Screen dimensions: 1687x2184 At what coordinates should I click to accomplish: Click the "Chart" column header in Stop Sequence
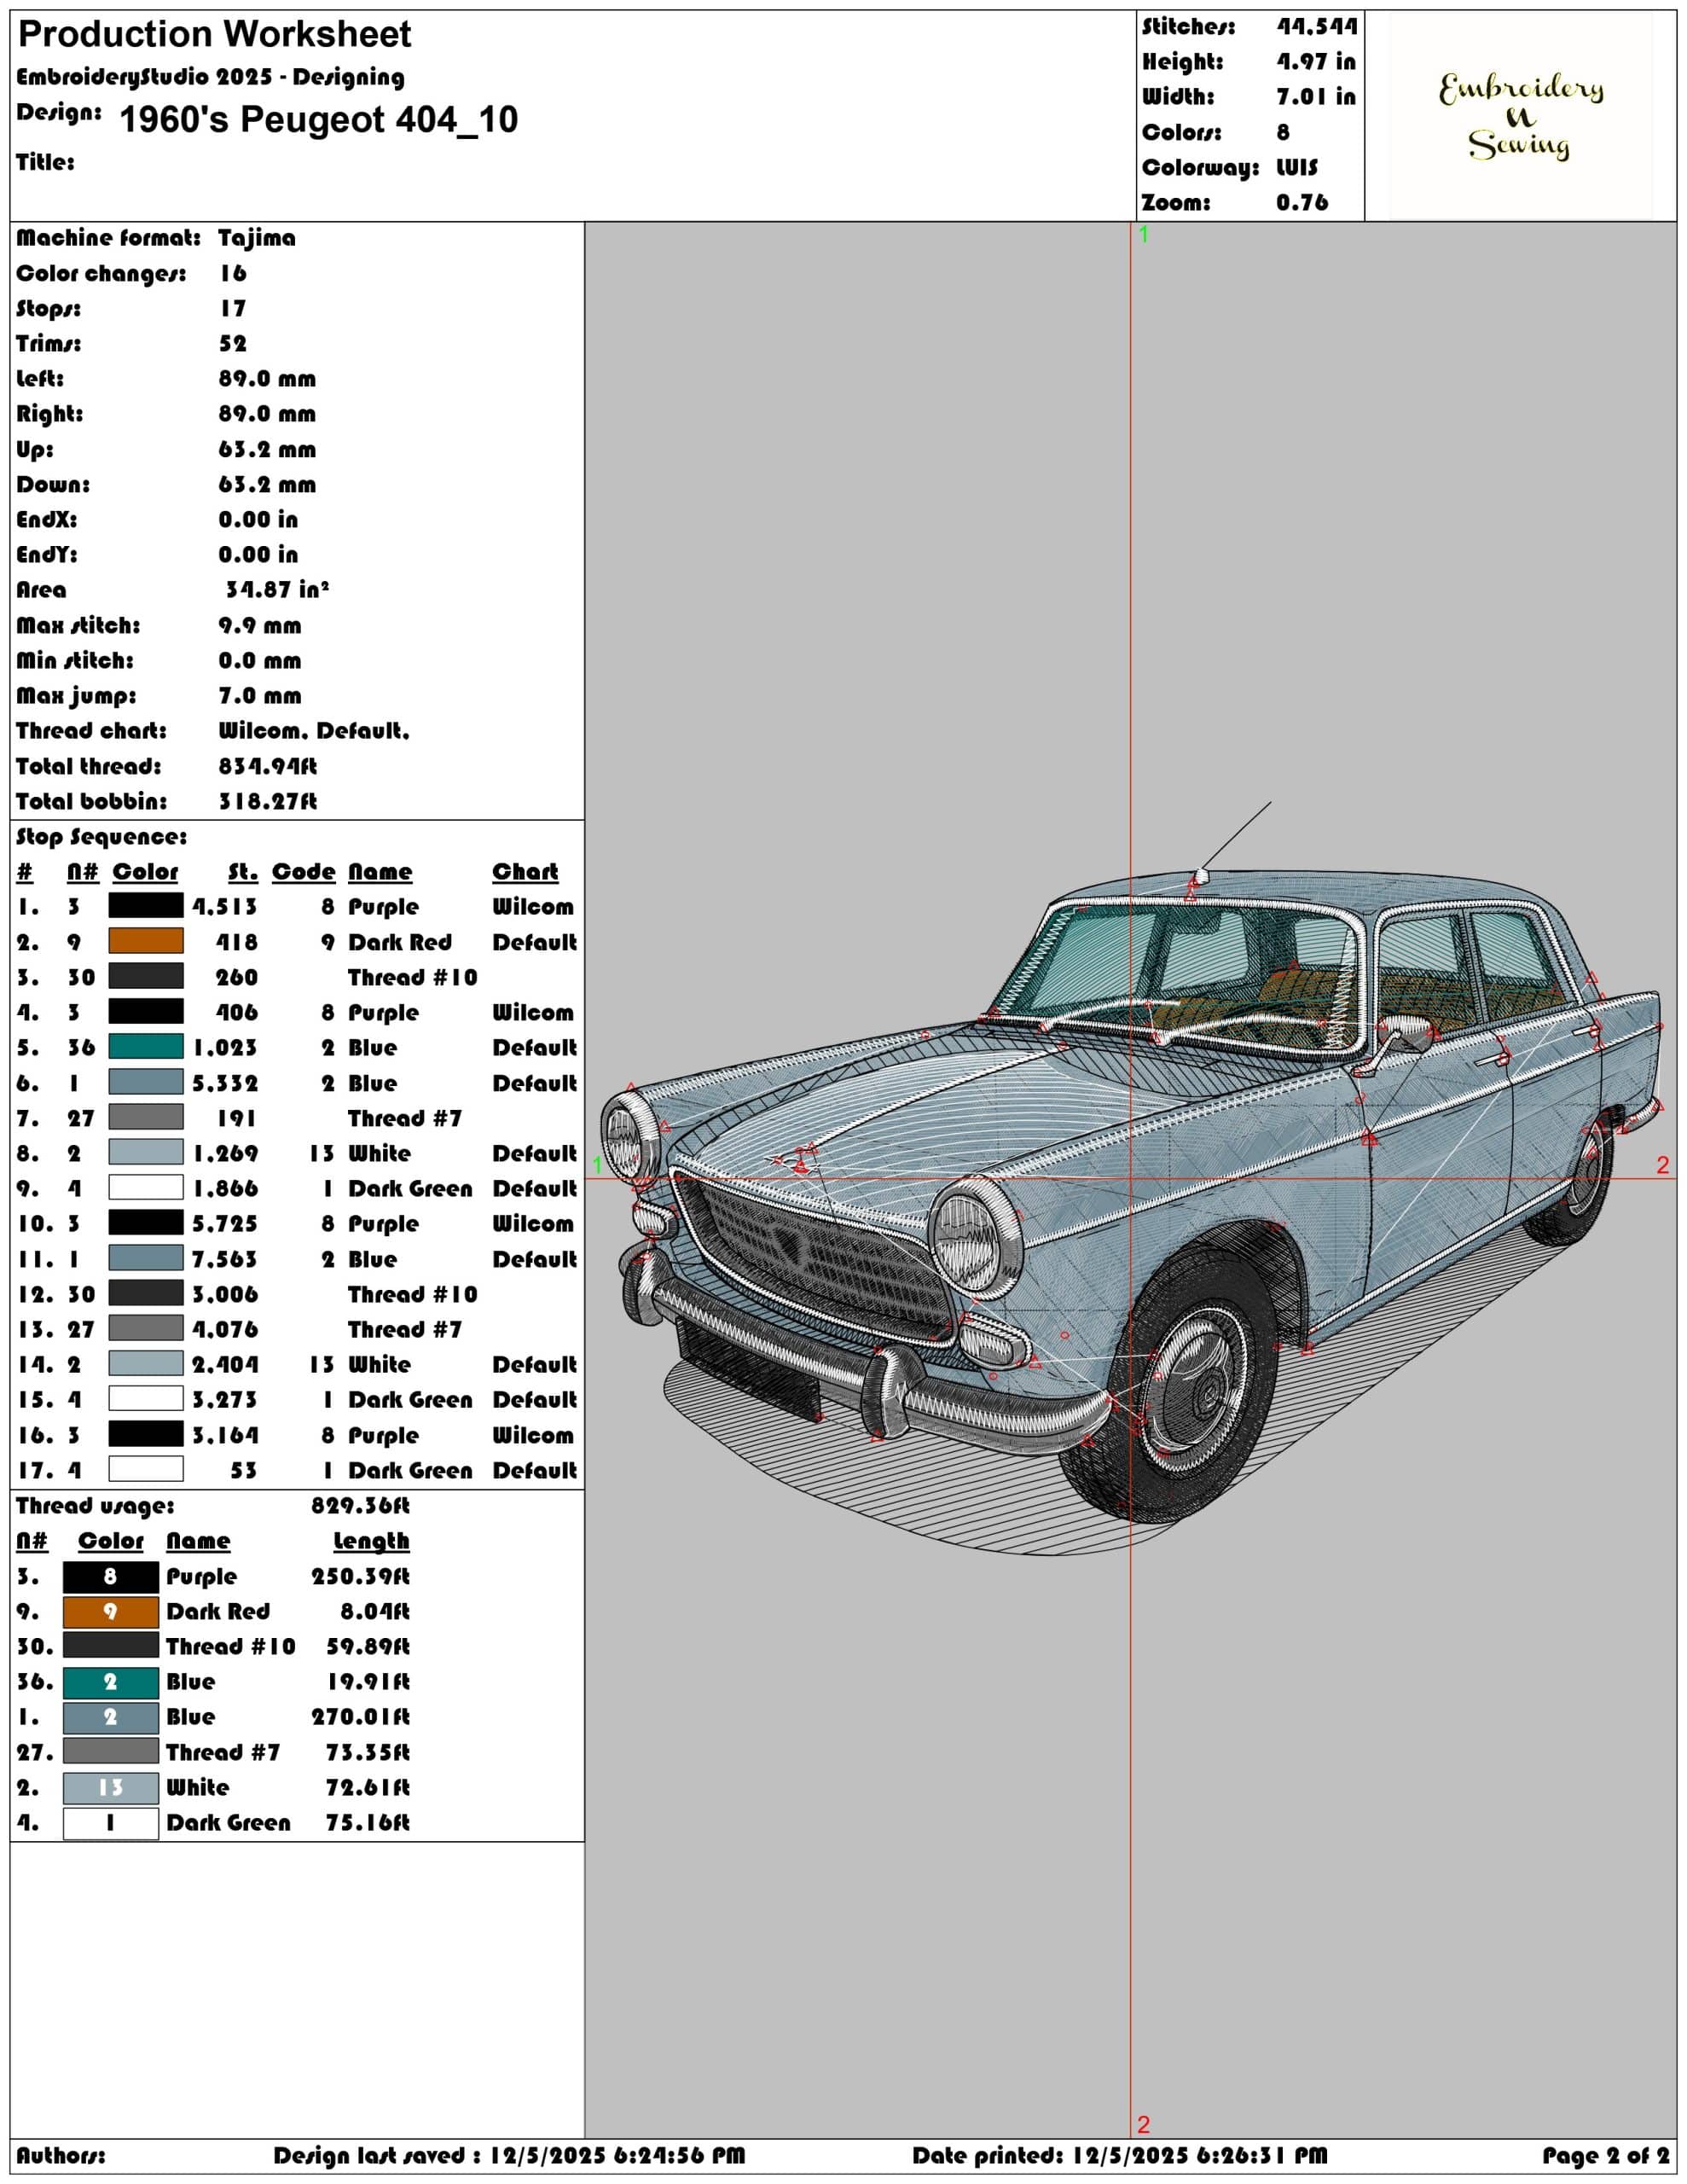point(525,872)
